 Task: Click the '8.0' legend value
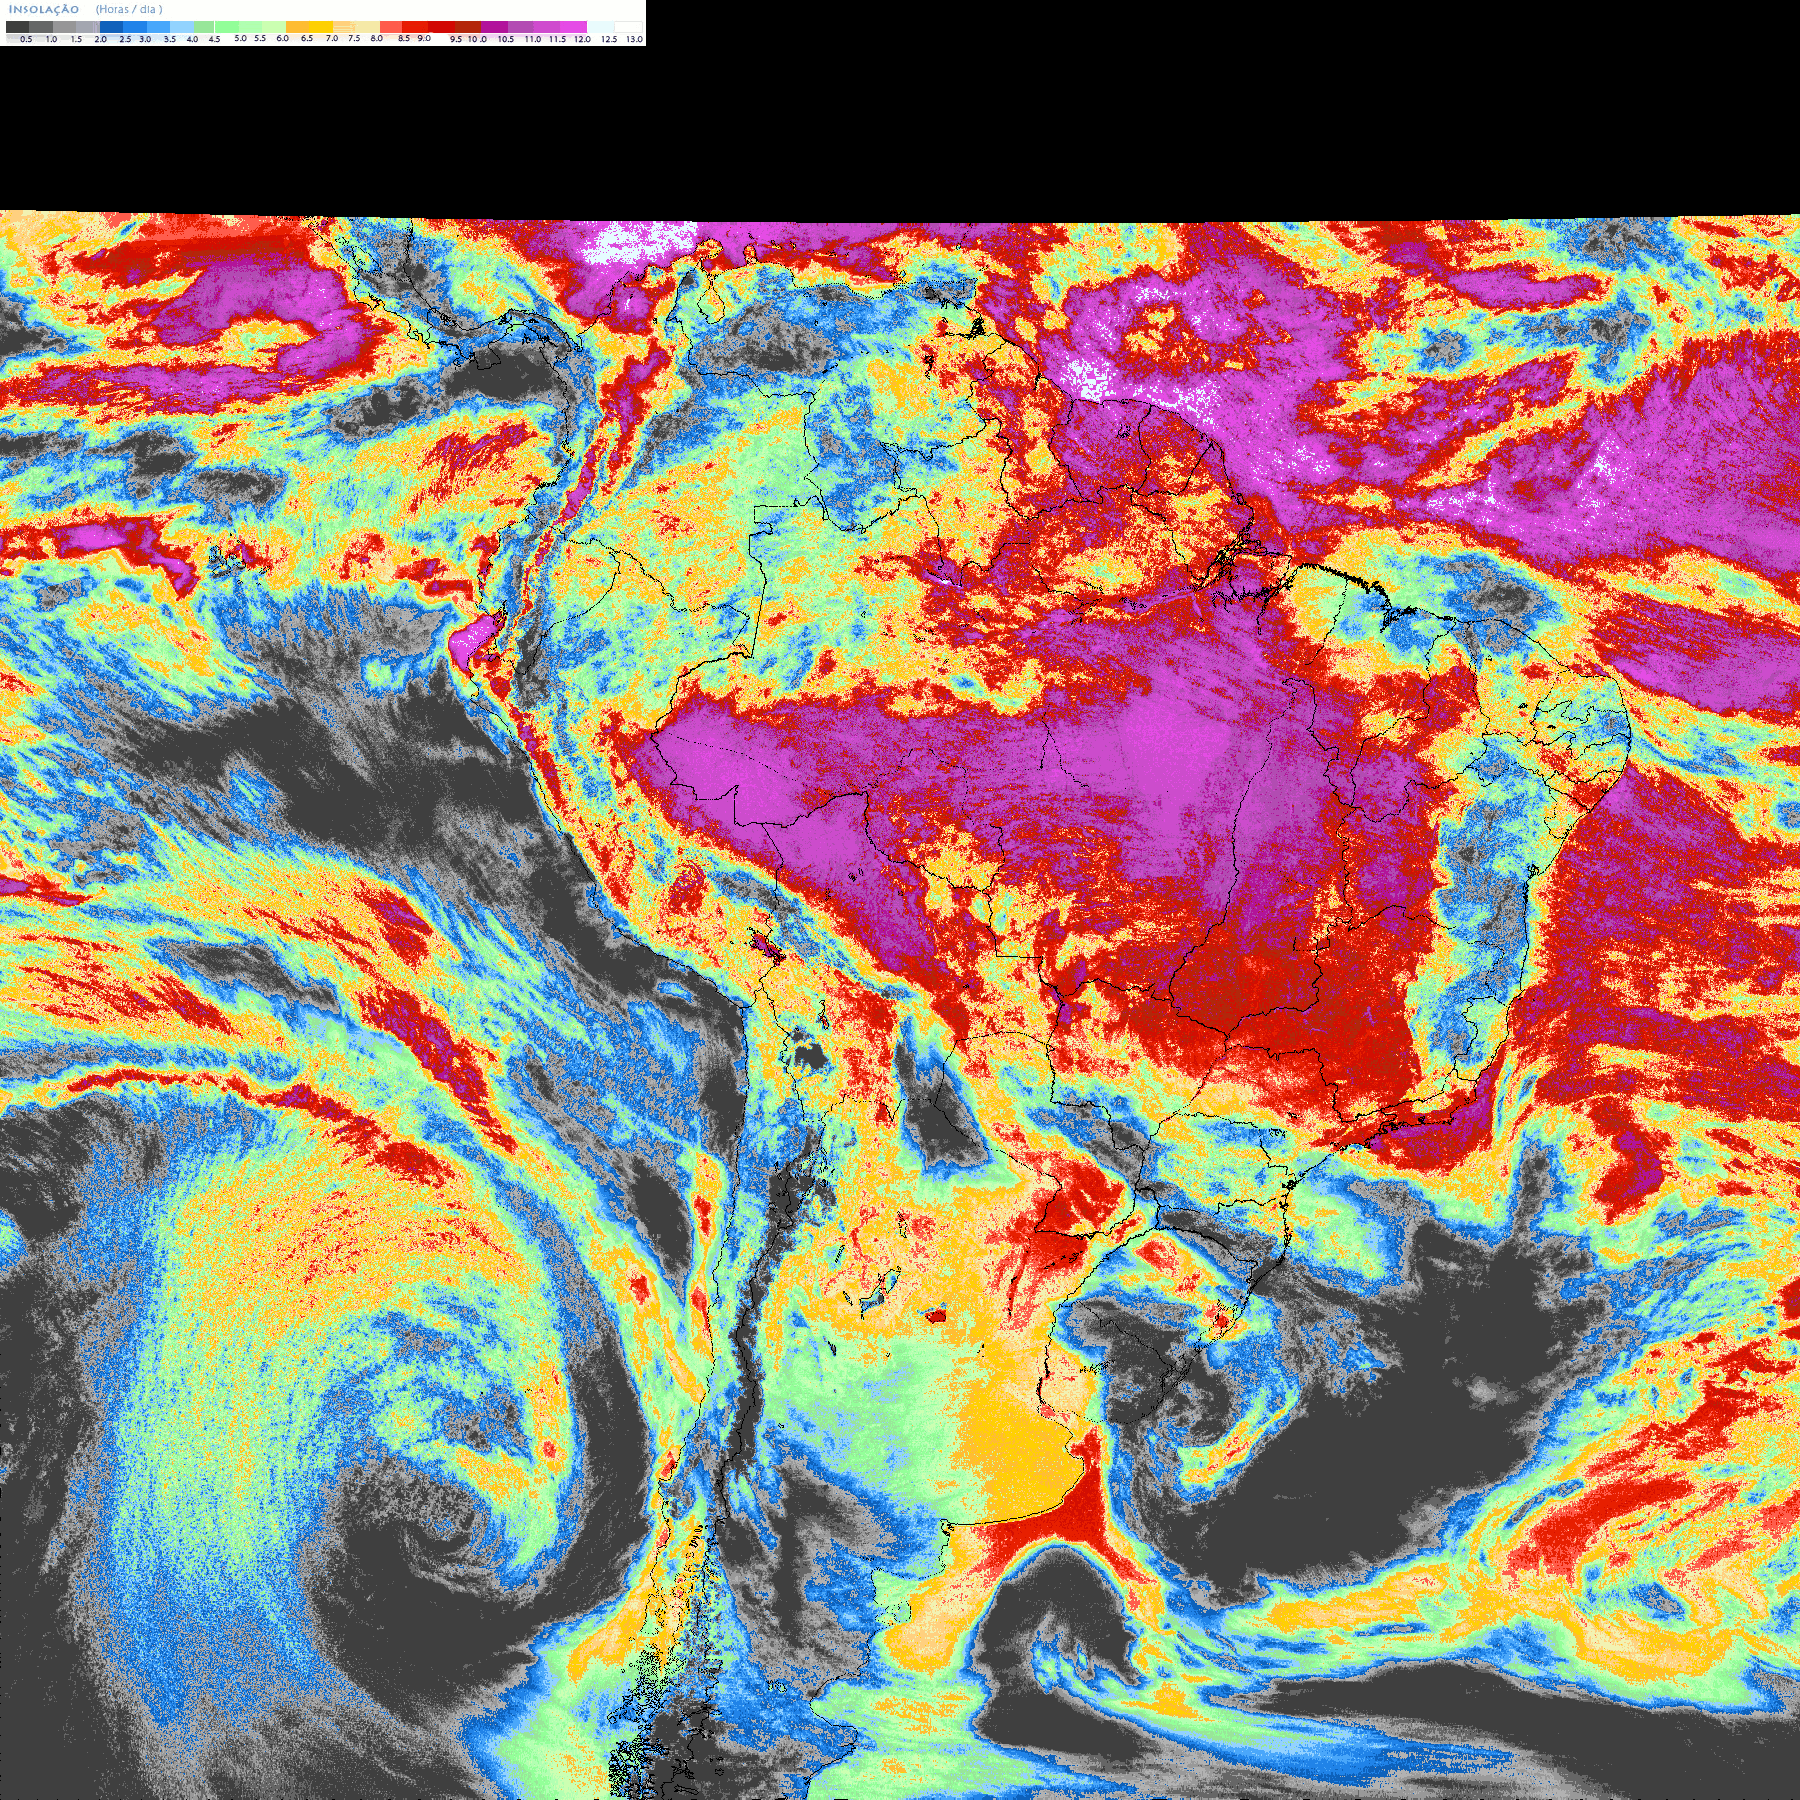pyautogui.click(x=376, y=38)
